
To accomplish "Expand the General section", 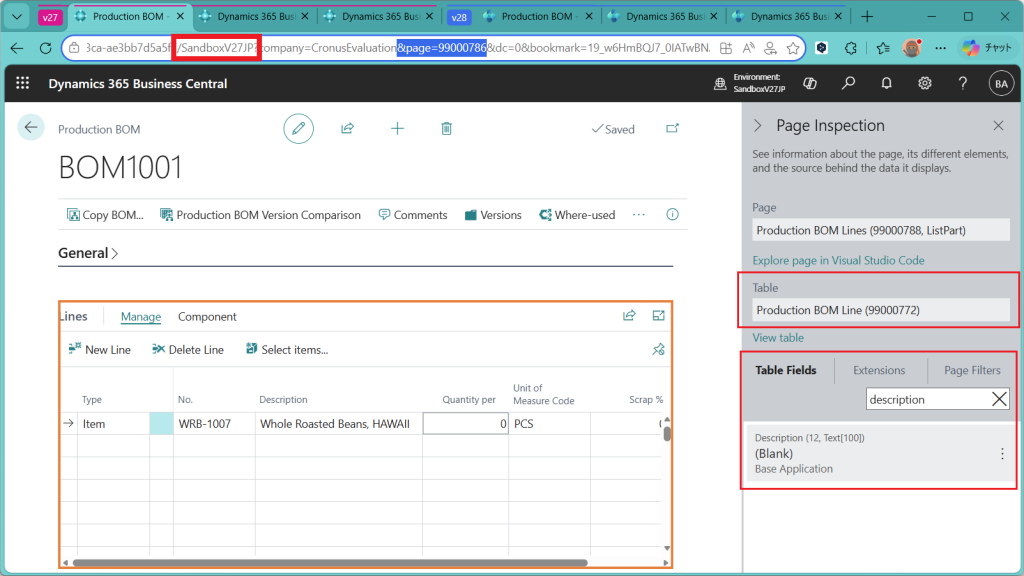I will [88, 253].
